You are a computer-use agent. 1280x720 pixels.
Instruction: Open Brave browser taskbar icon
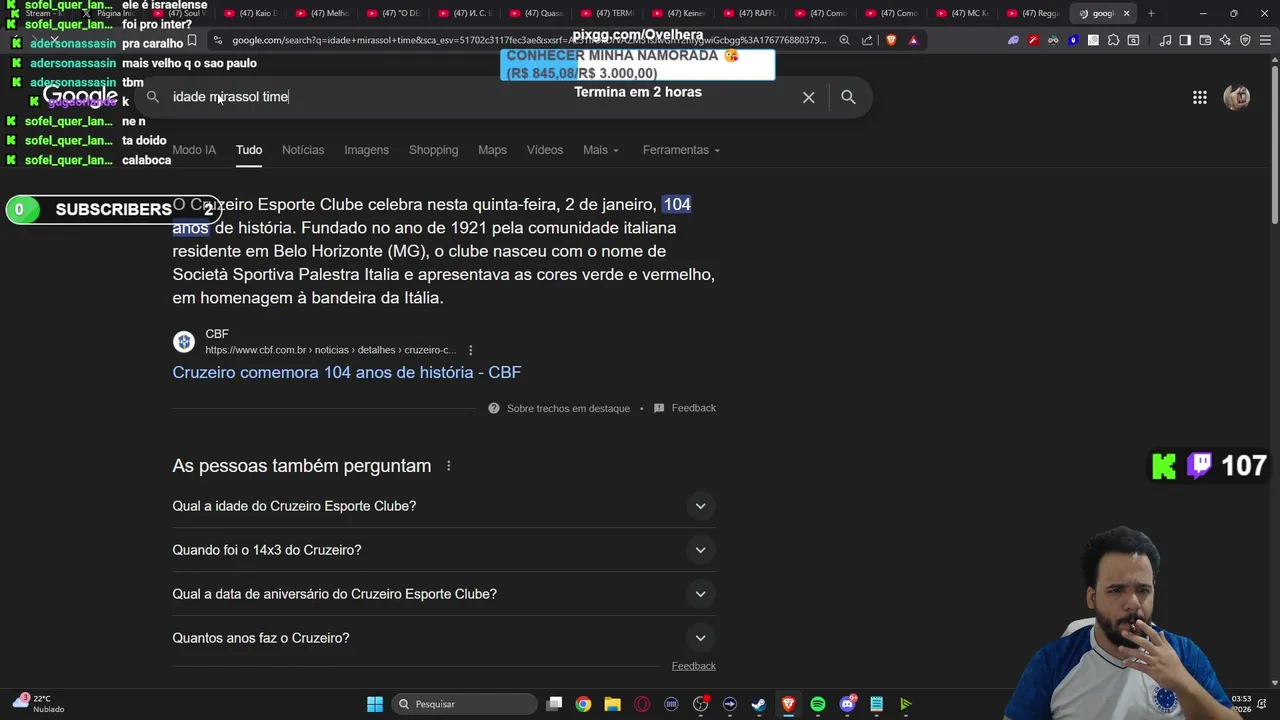tap(788, 704)
